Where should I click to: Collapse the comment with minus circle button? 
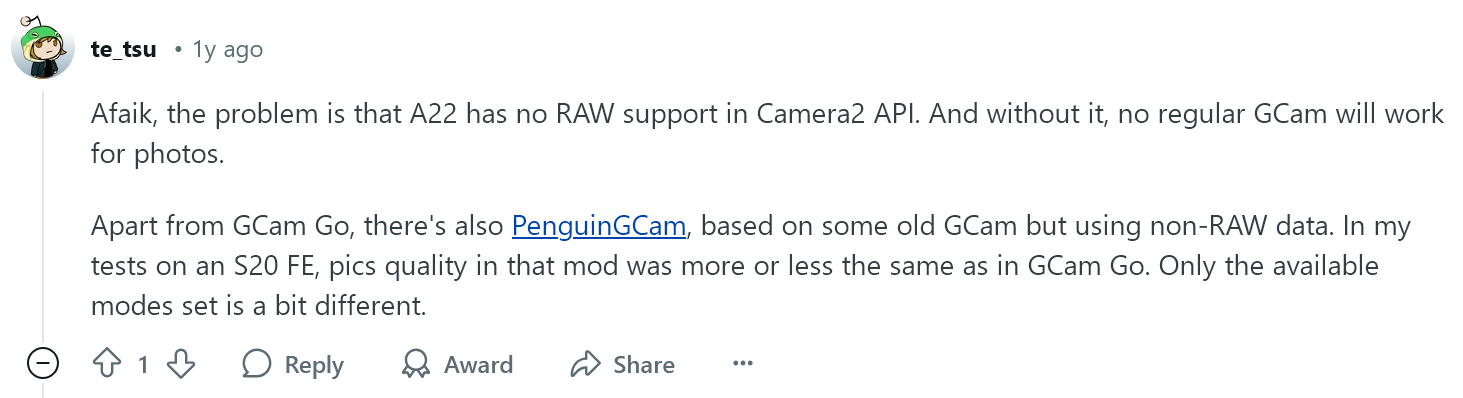pyautogui.click(x=43, y=364)
